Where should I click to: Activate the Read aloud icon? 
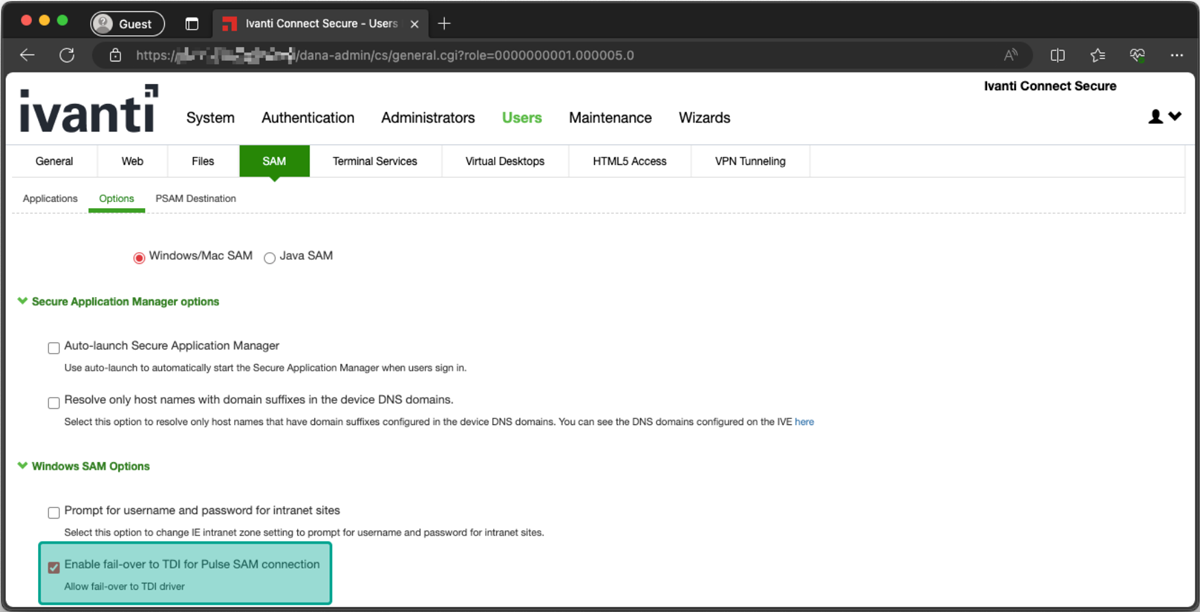1013,57
